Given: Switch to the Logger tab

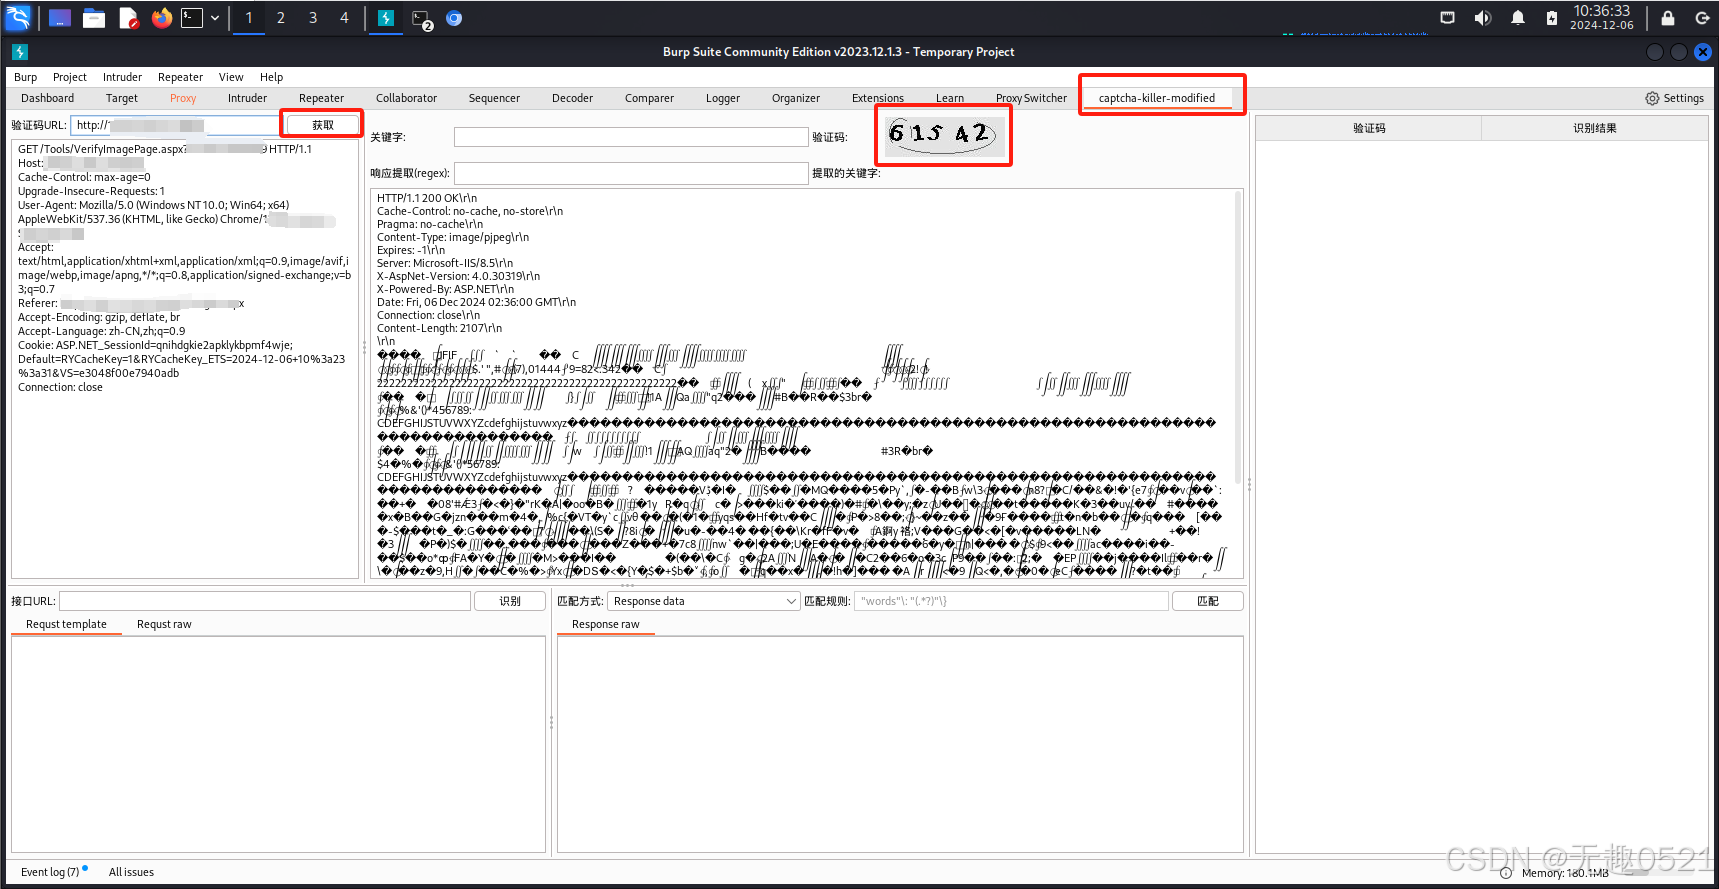Looking at the screenshot, I should click(x=722, y=98).
